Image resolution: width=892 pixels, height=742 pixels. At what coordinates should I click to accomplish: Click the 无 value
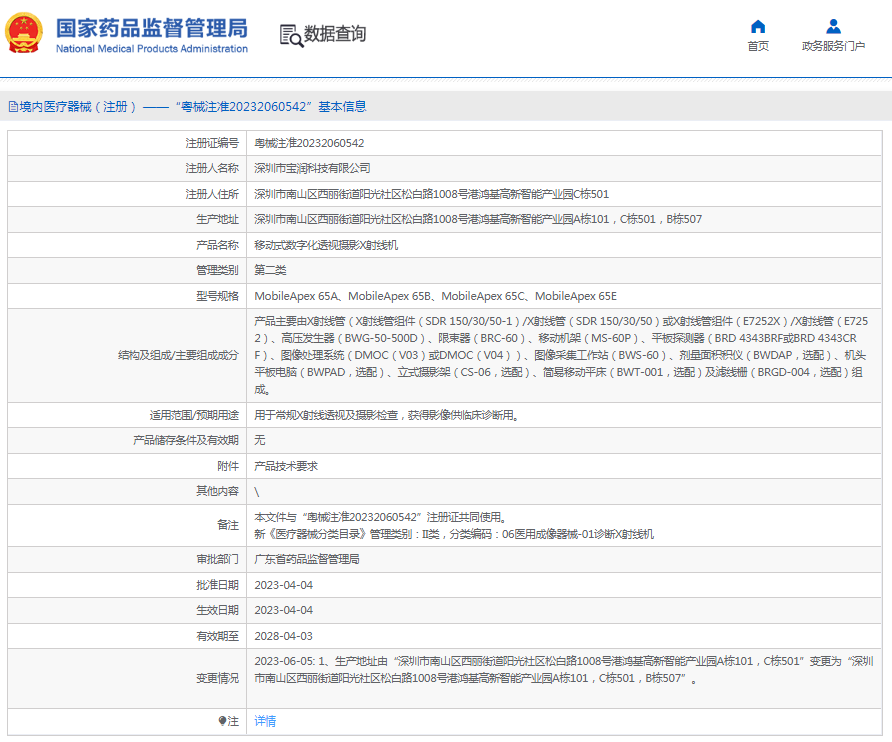(x=259, y=440)
